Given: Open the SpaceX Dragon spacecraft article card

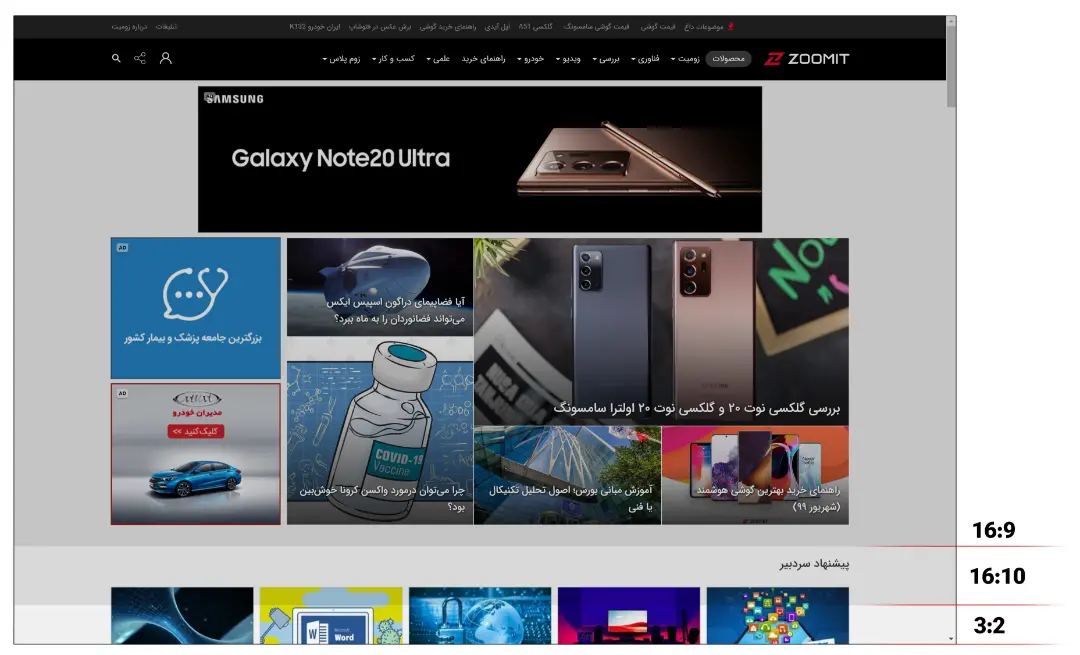Looking at the screenshot, I should pos(380,287).
